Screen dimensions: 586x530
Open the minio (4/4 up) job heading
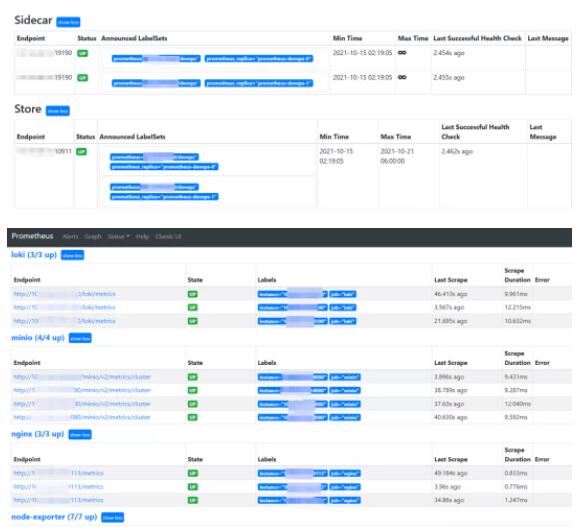pyautogui.click(x=38, y=338)
